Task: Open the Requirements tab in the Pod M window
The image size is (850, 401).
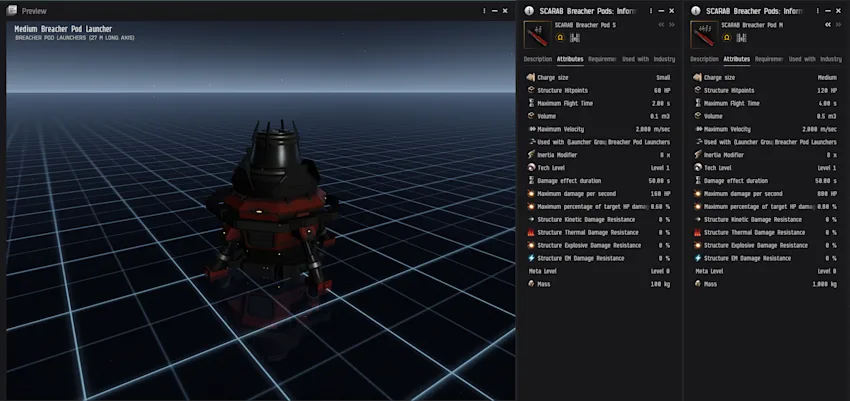Action: [x=769, y=59]
